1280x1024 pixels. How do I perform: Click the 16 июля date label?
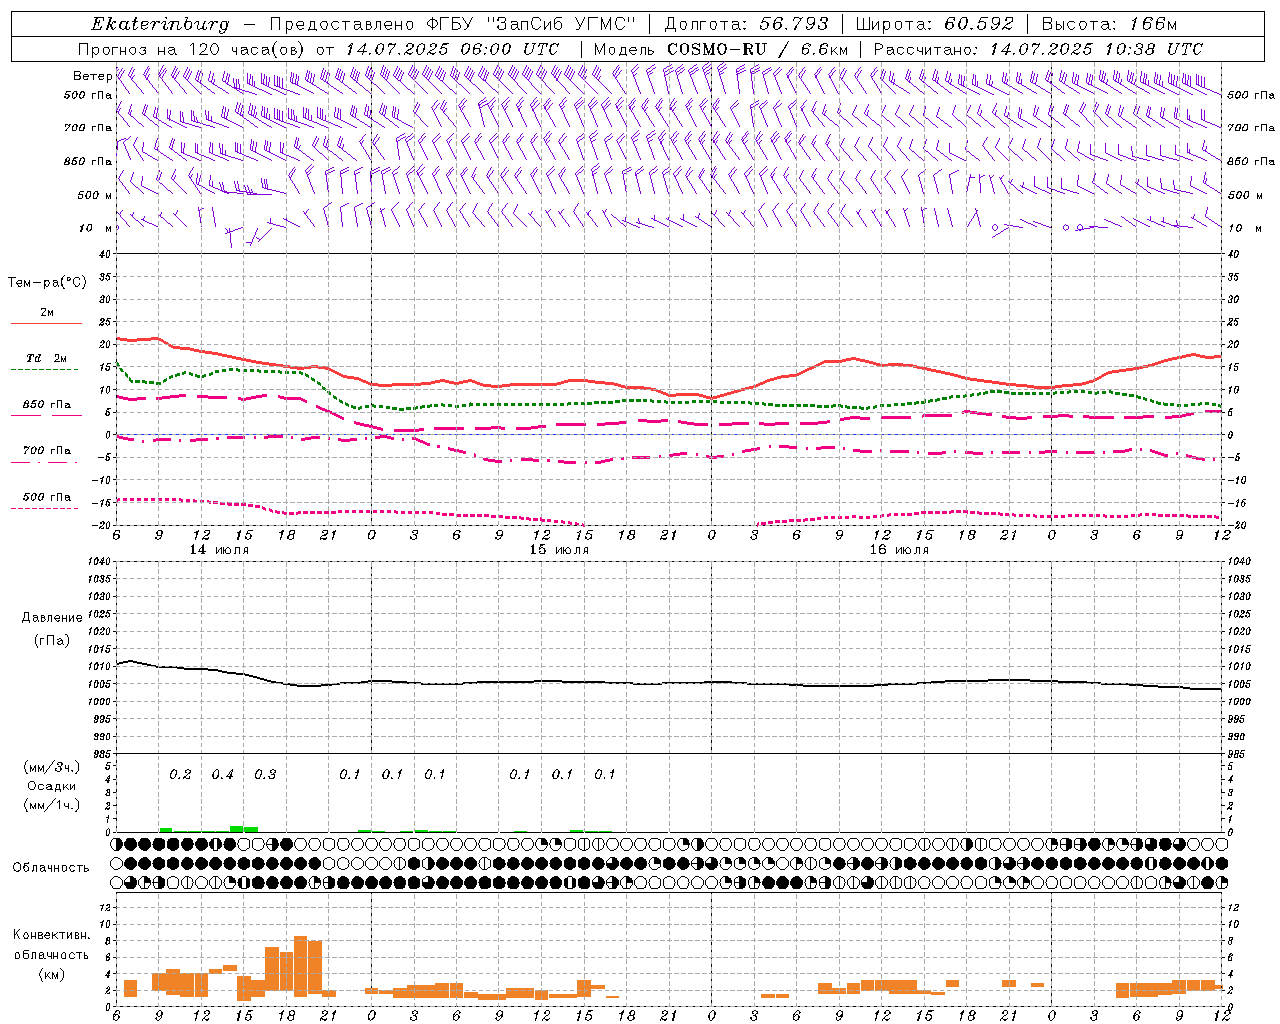(899, 550)
